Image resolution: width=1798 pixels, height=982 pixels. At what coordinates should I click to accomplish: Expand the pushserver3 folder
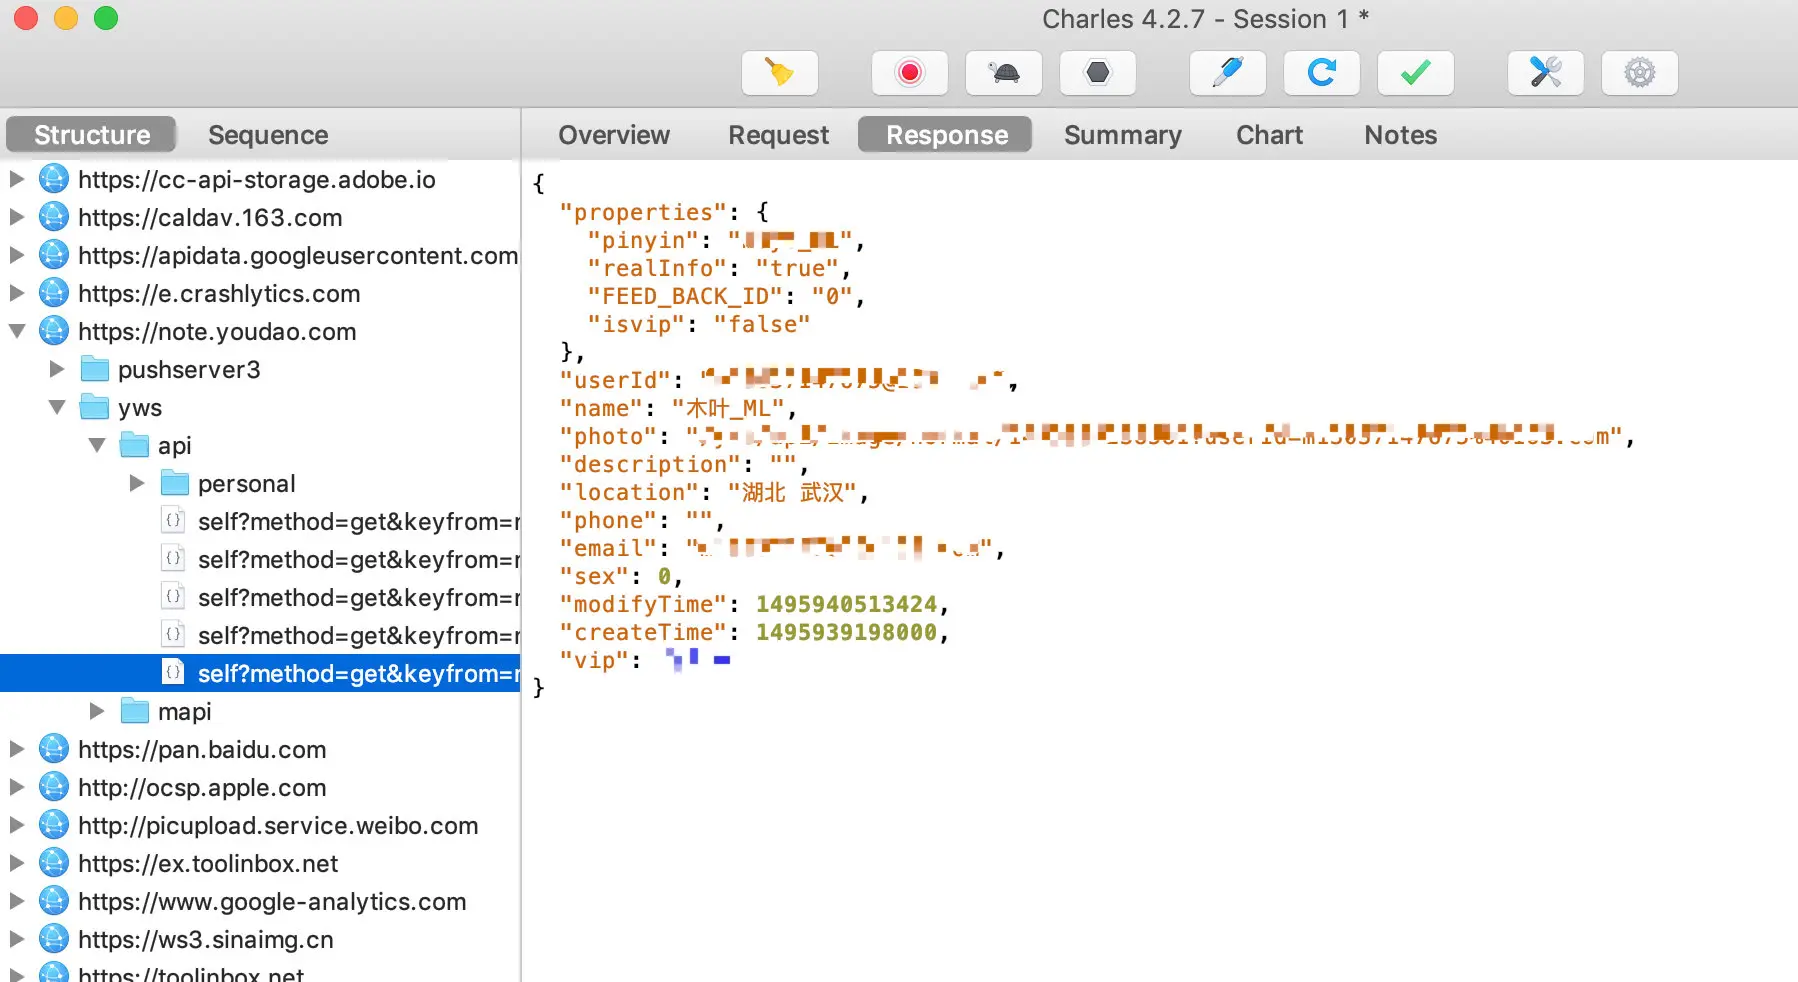point(57,370)
